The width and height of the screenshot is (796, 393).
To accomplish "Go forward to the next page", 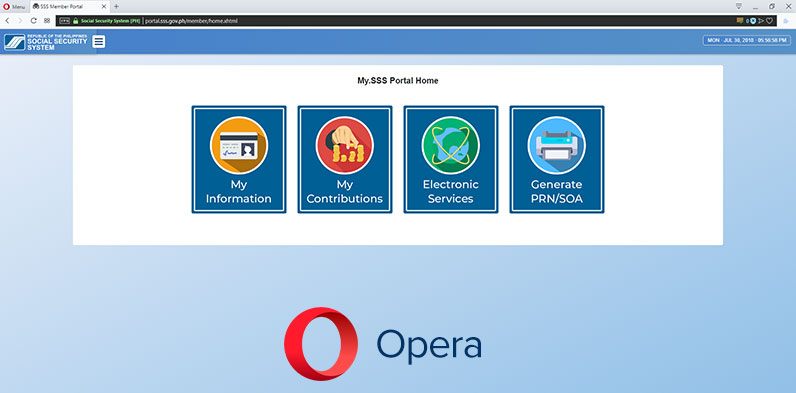I will point(20,21).
